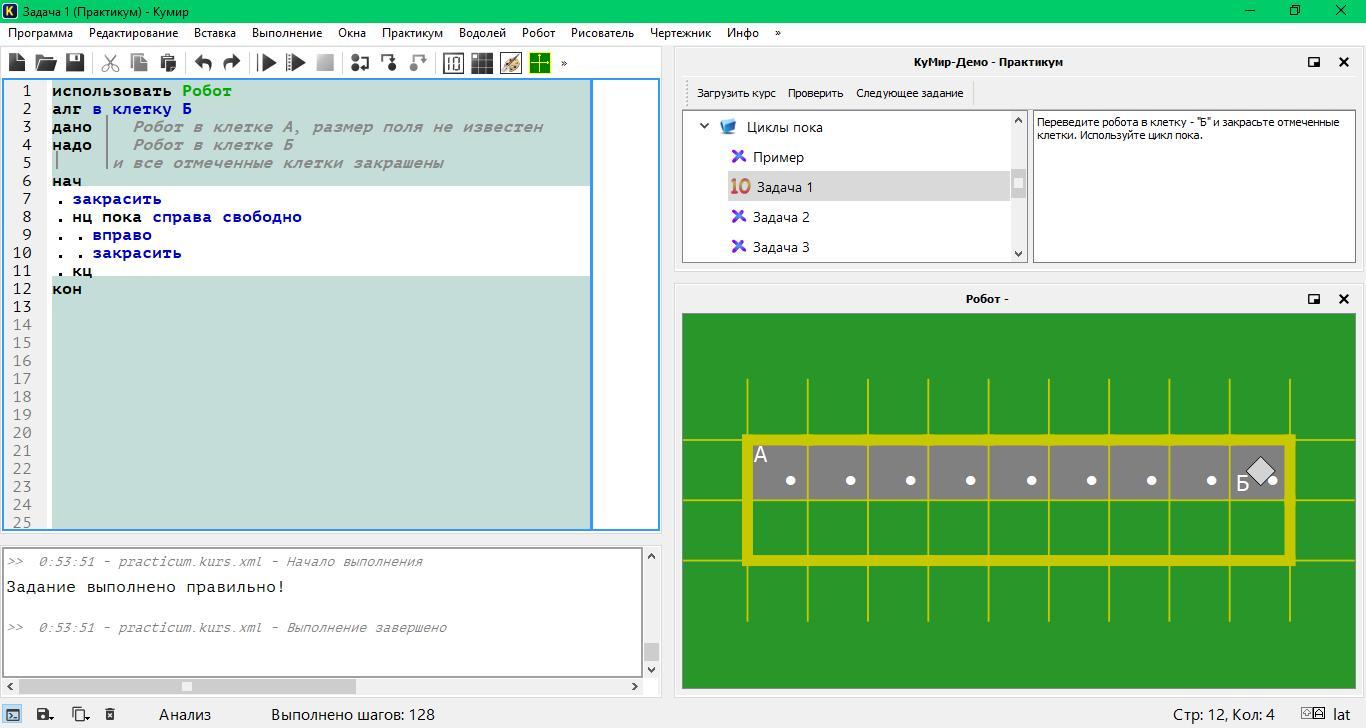Click the 'нц пока справа свободно' code line
The height and width of the screenshot is (728, 1366).
click(187, 217)
